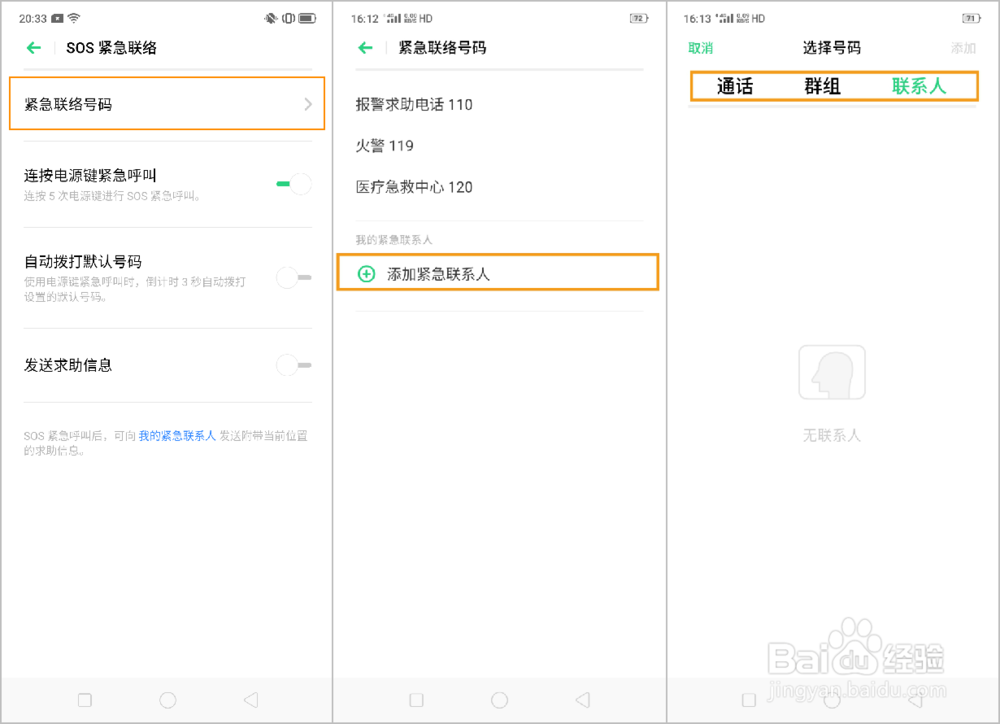Open 紧急联络号码 chevron row
The image size is (1000, 724).
pos(167,104)
